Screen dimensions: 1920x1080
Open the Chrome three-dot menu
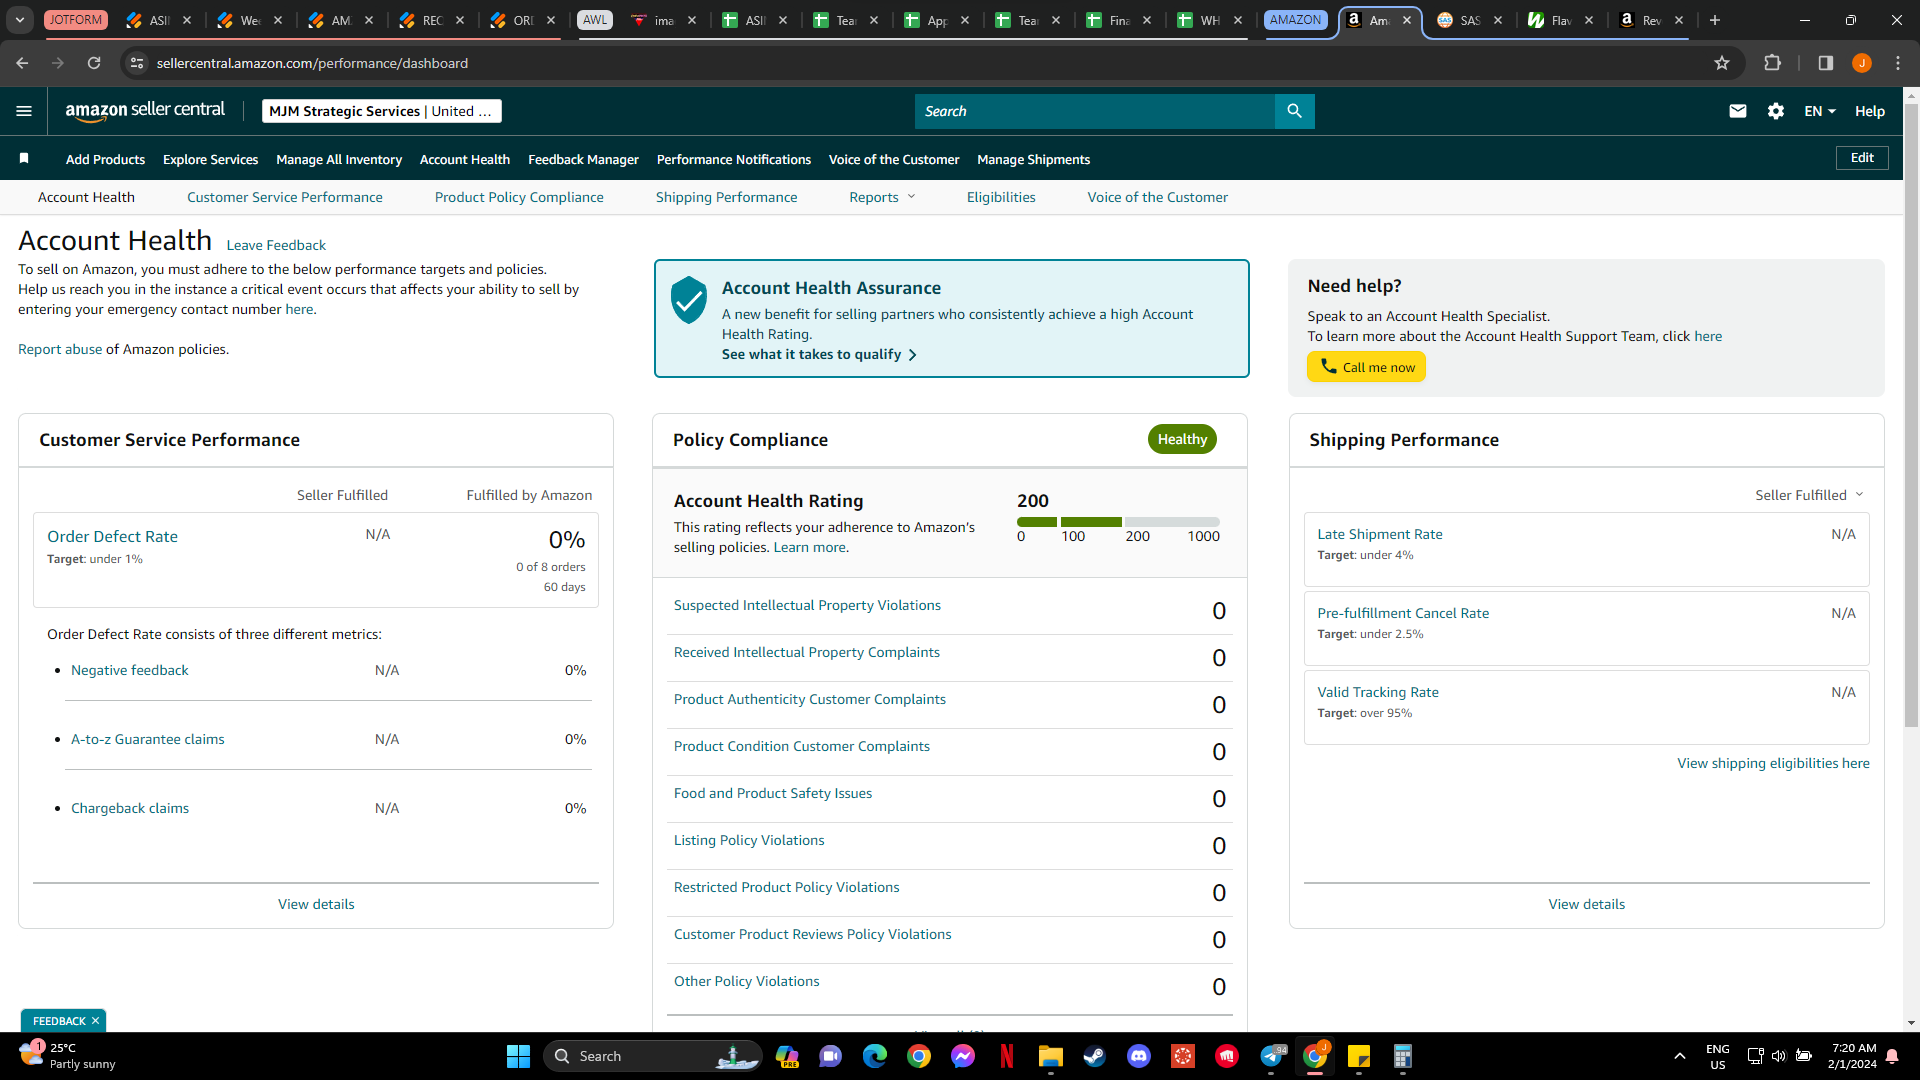[x=1898, y=63]
